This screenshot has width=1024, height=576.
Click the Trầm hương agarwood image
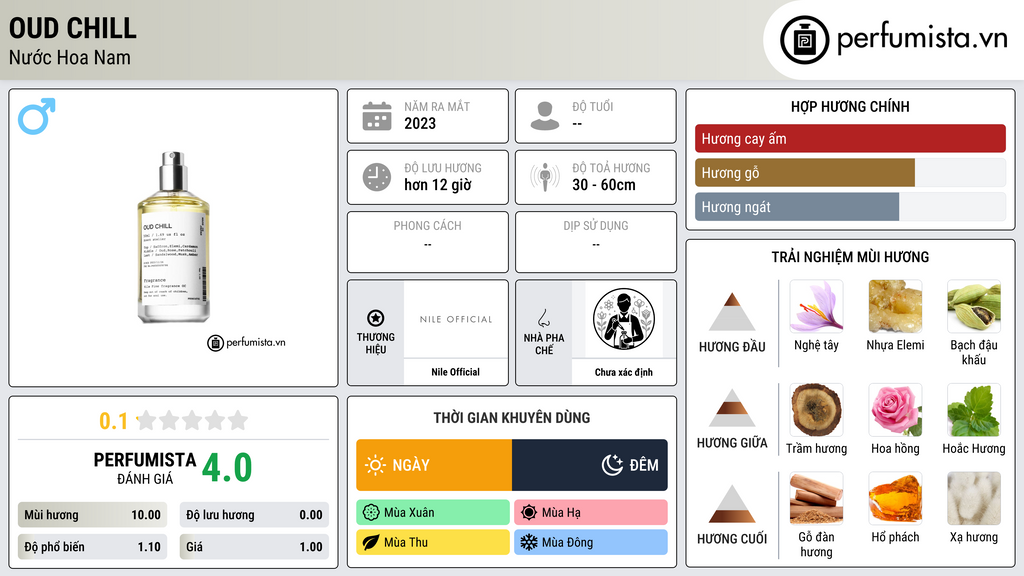pyautogui.click(x=816, y=409)
